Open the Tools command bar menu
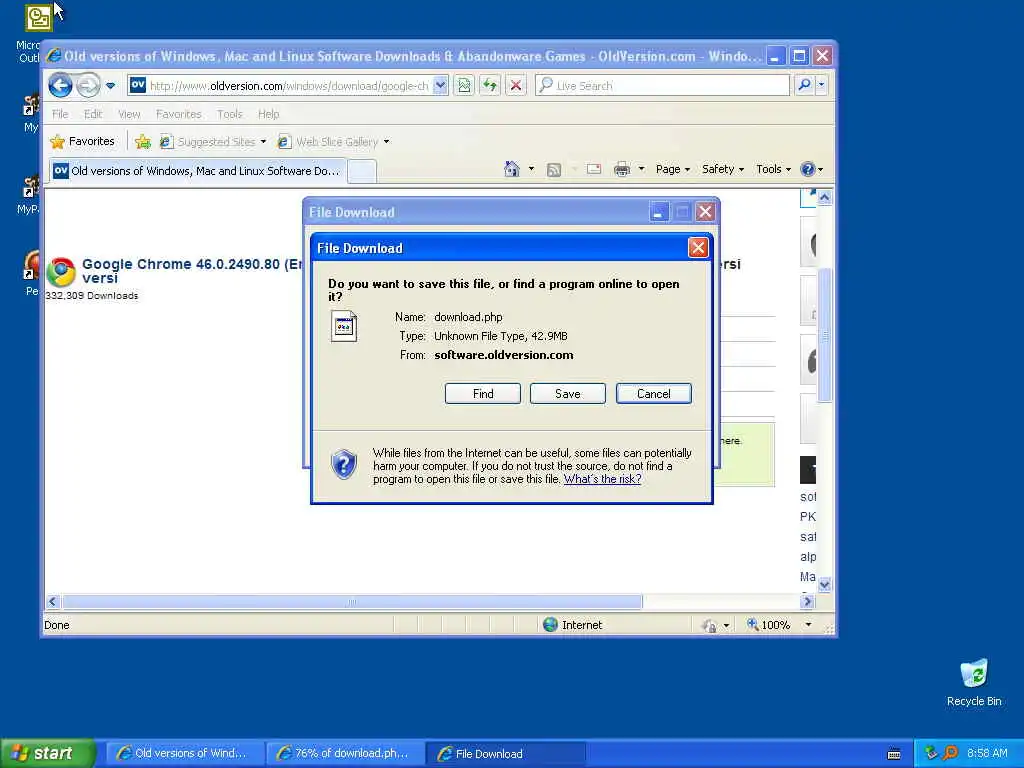 coord(773,169)
